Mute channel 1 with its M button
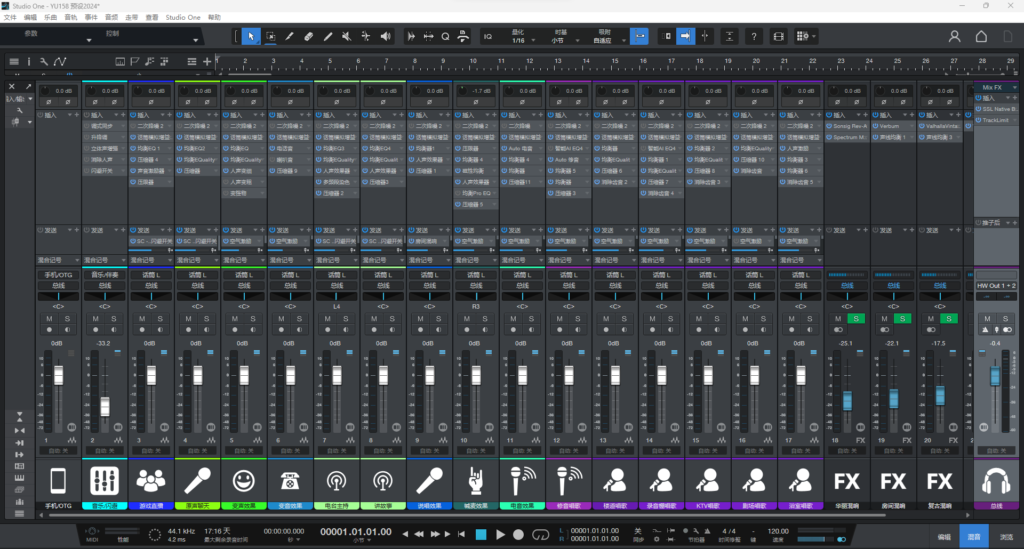1024x549 pixels. coord(49,318)
